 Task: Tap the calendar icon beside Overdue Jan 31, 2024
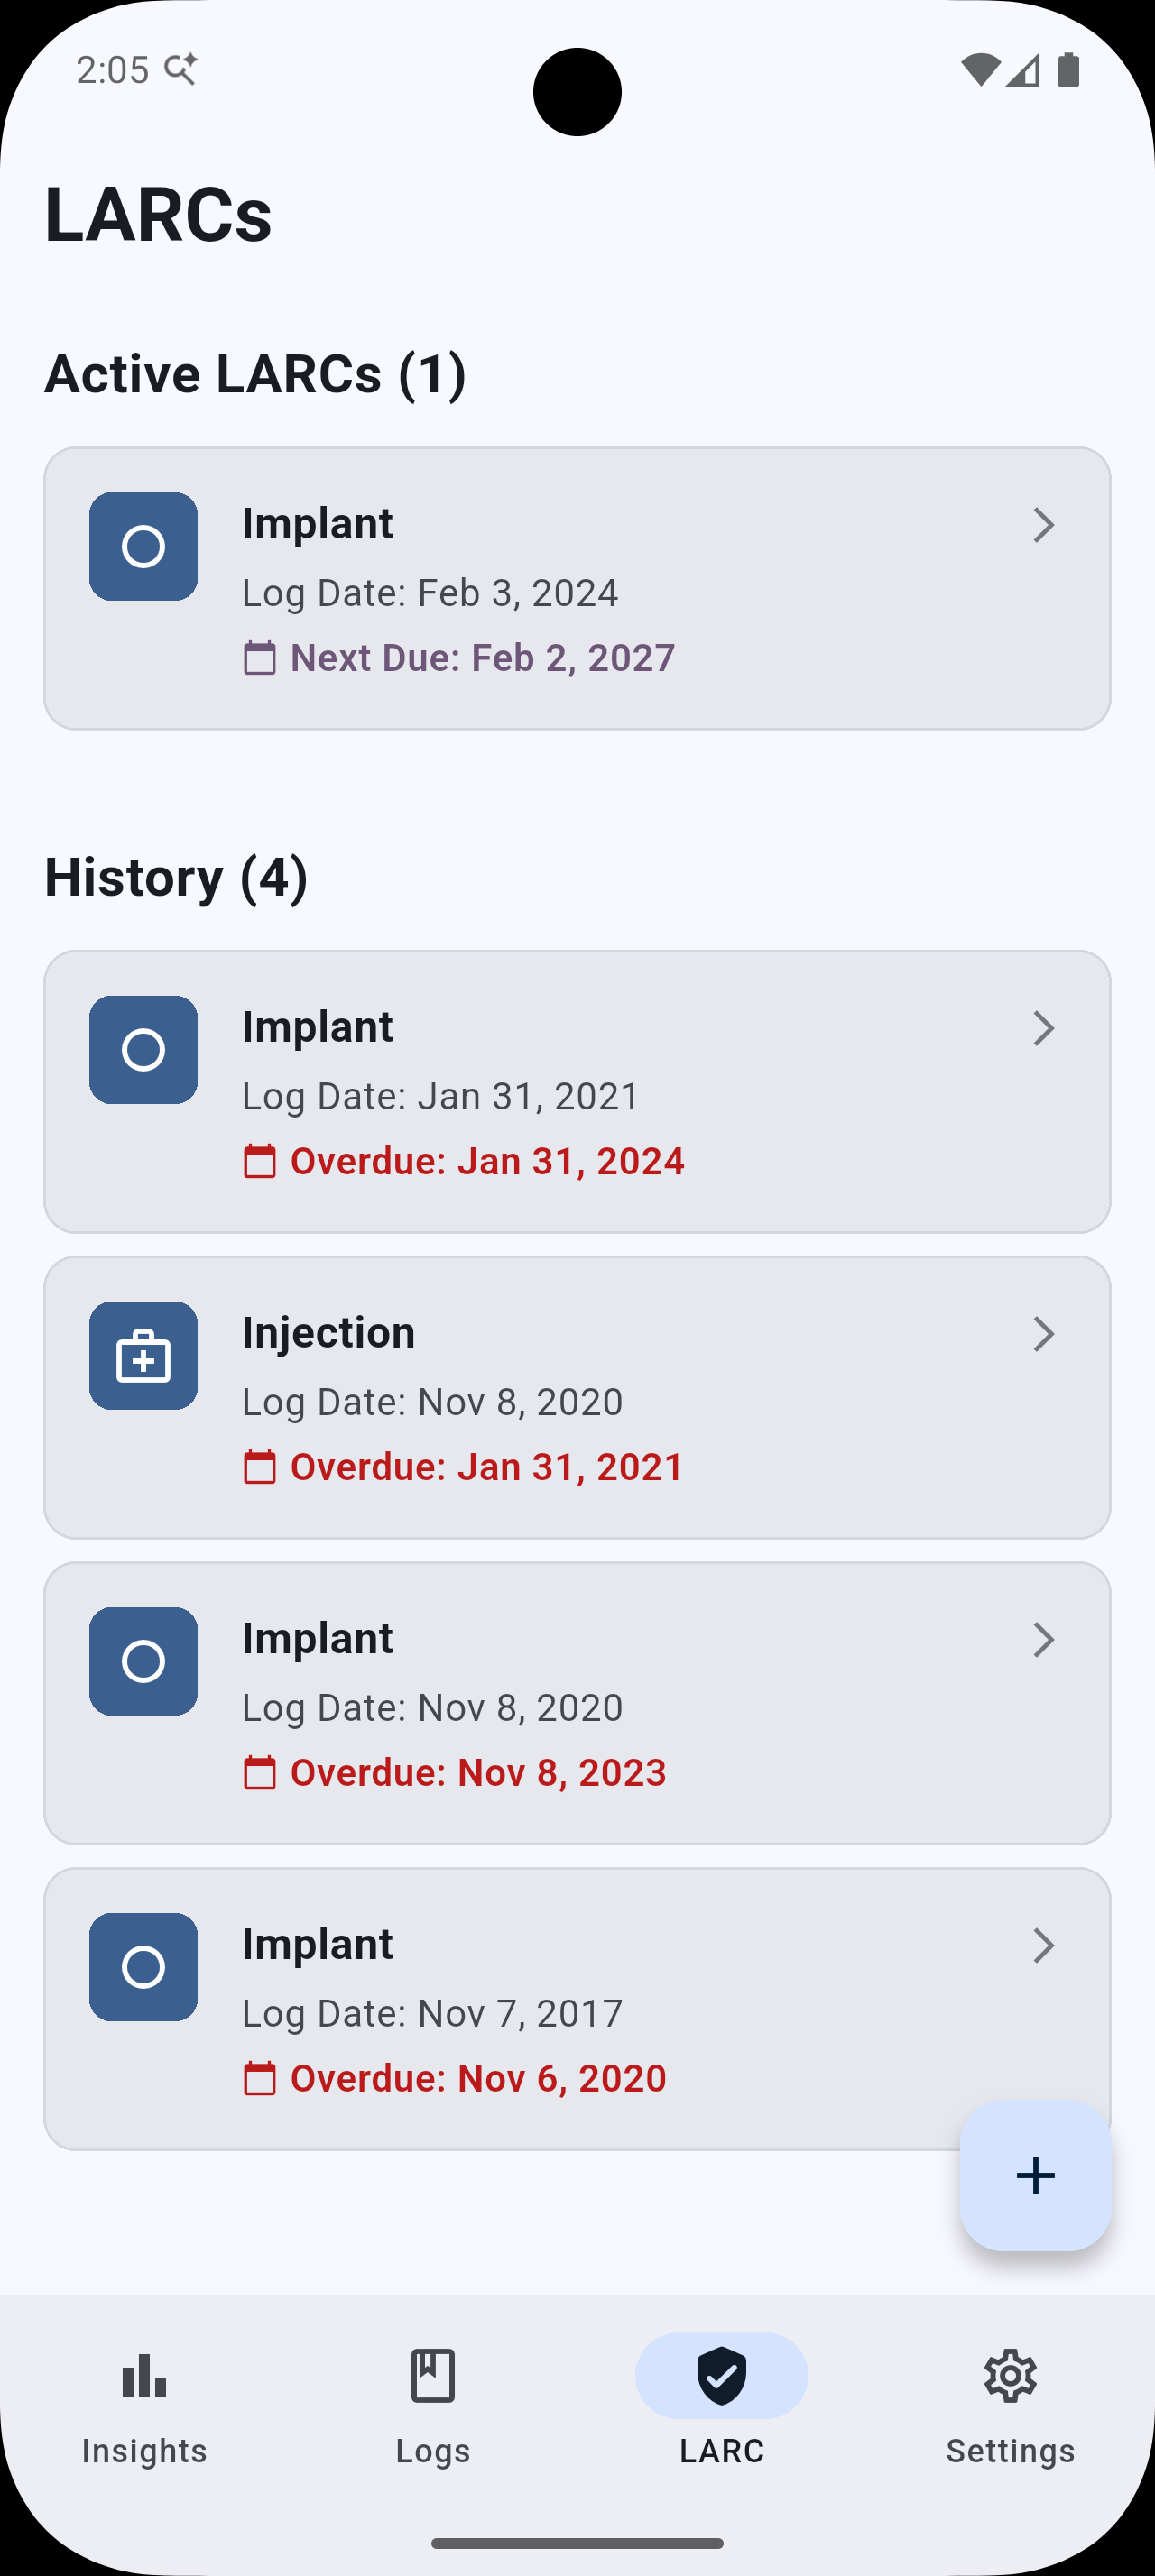click(260, 1161)
